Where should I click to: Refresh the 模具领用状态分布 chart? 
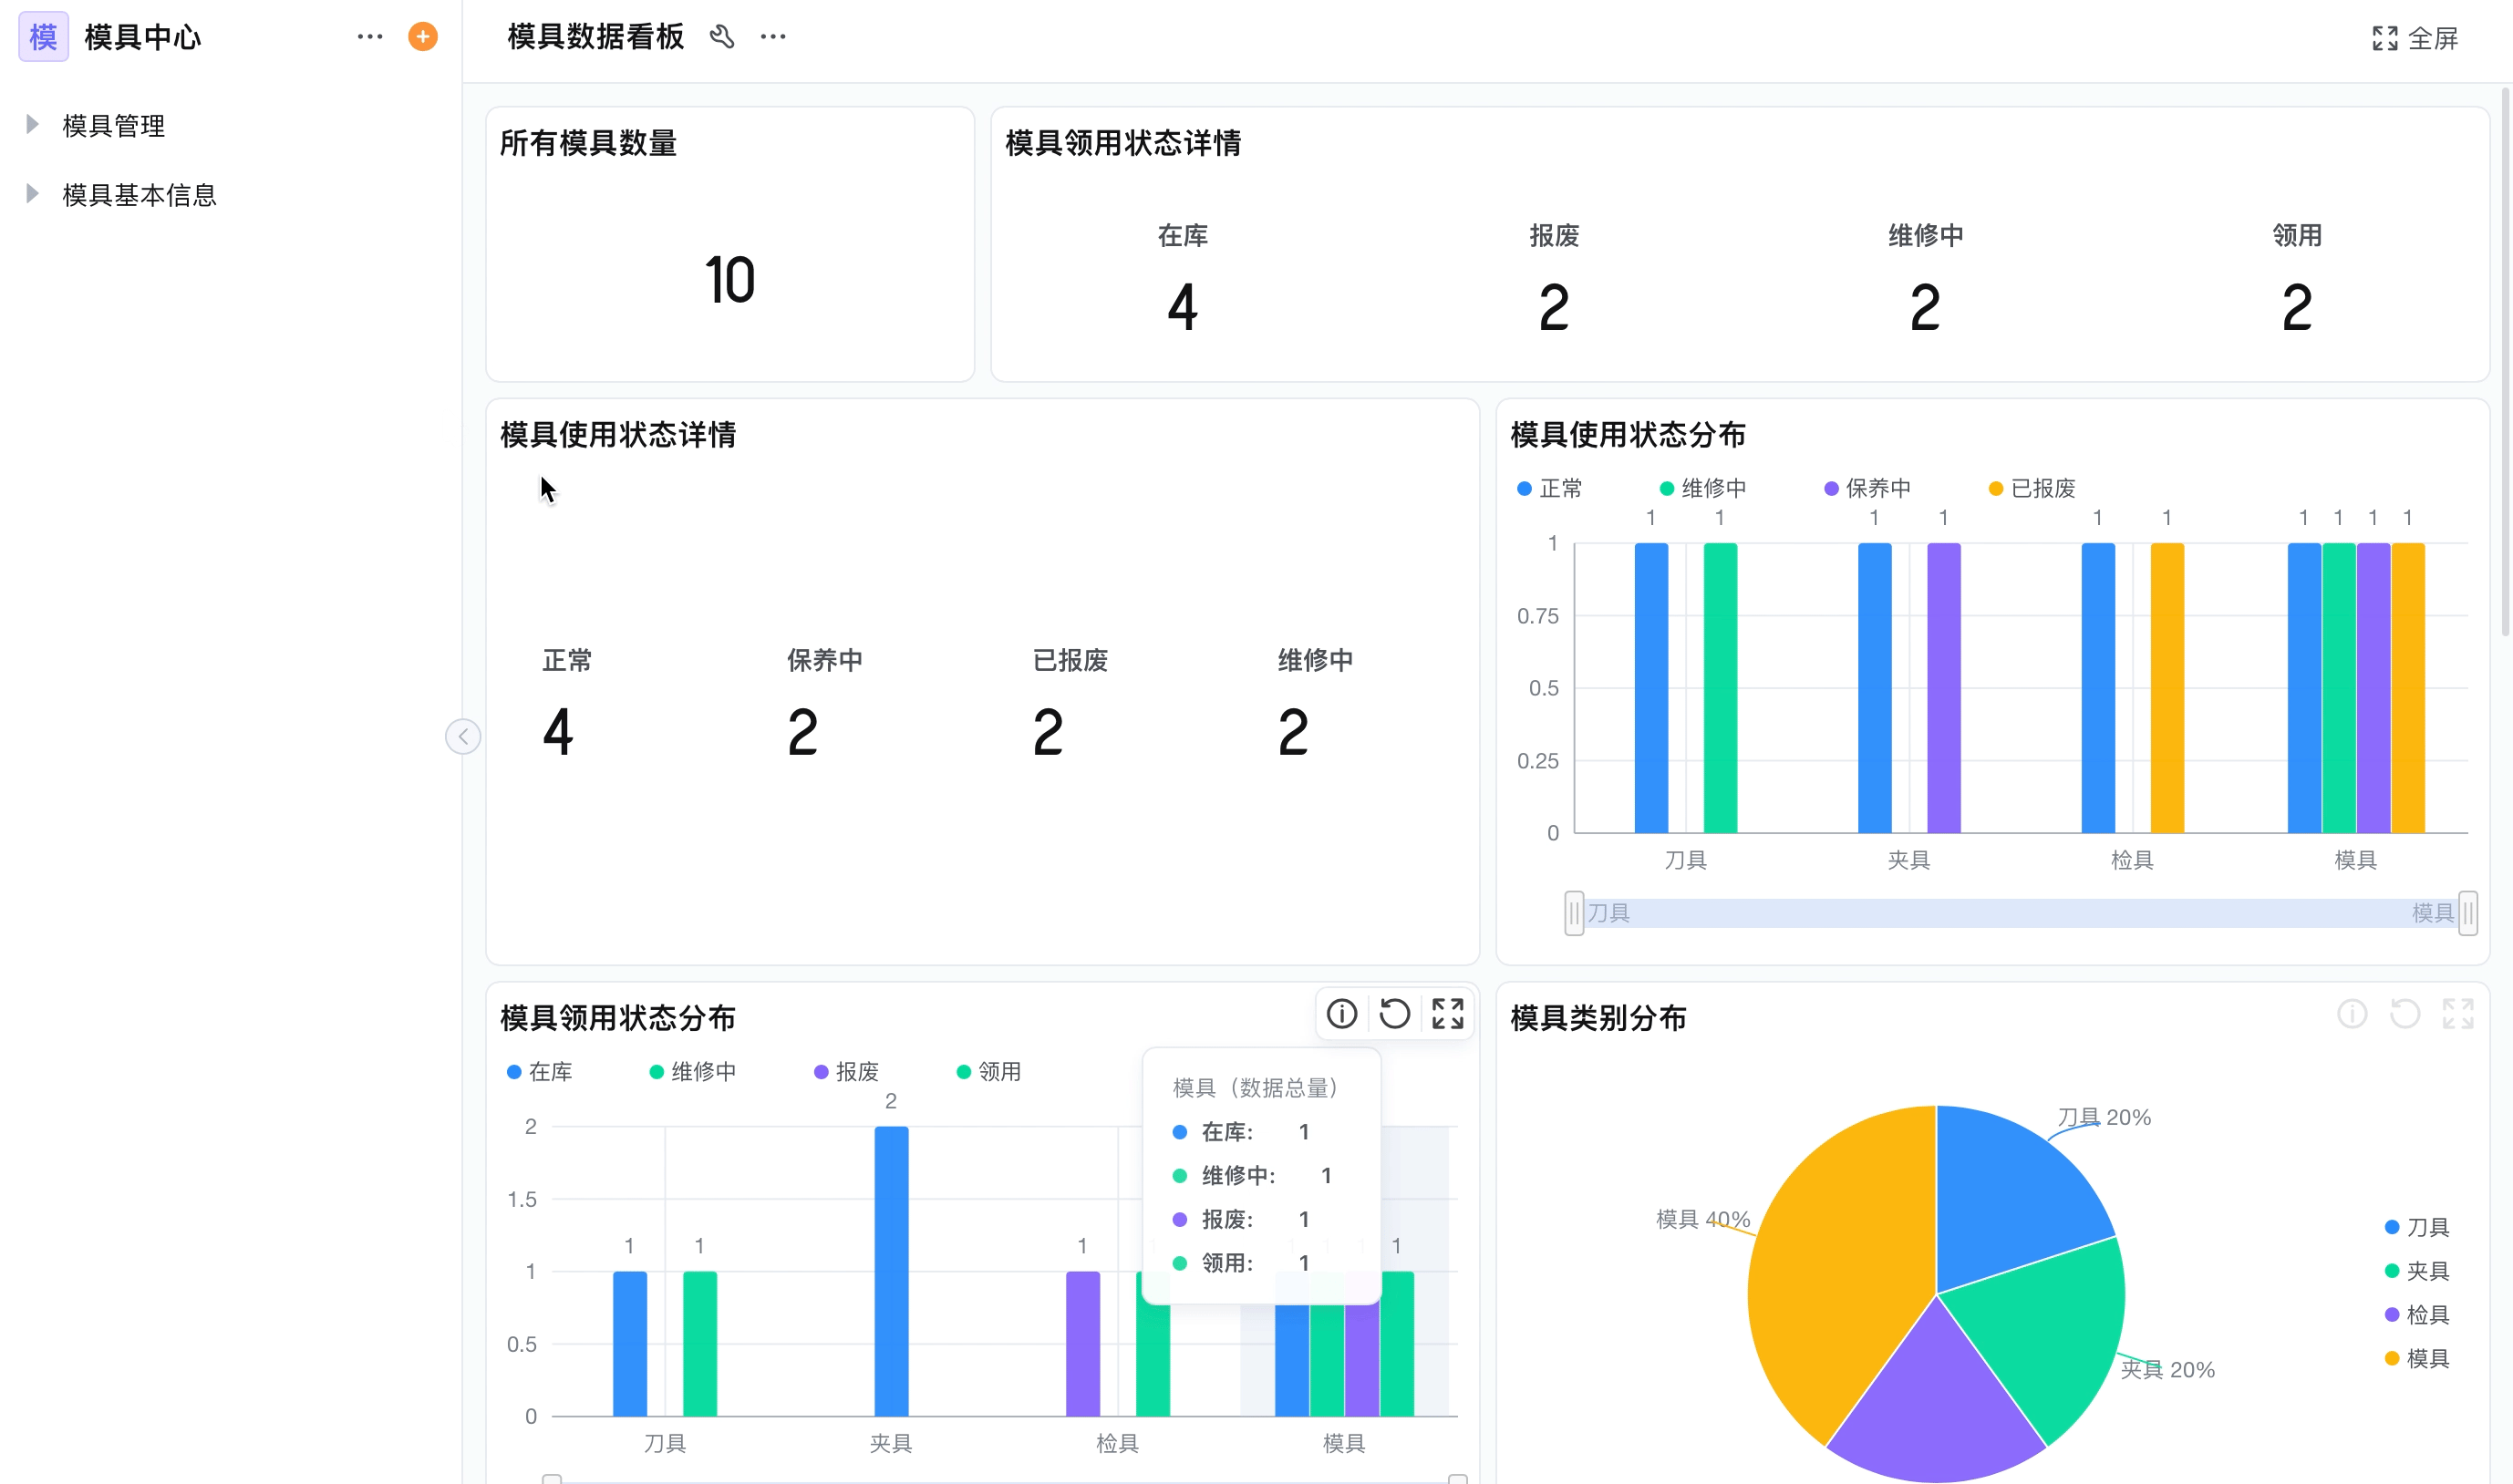pyautogui.click(x=1395, y=1014)
